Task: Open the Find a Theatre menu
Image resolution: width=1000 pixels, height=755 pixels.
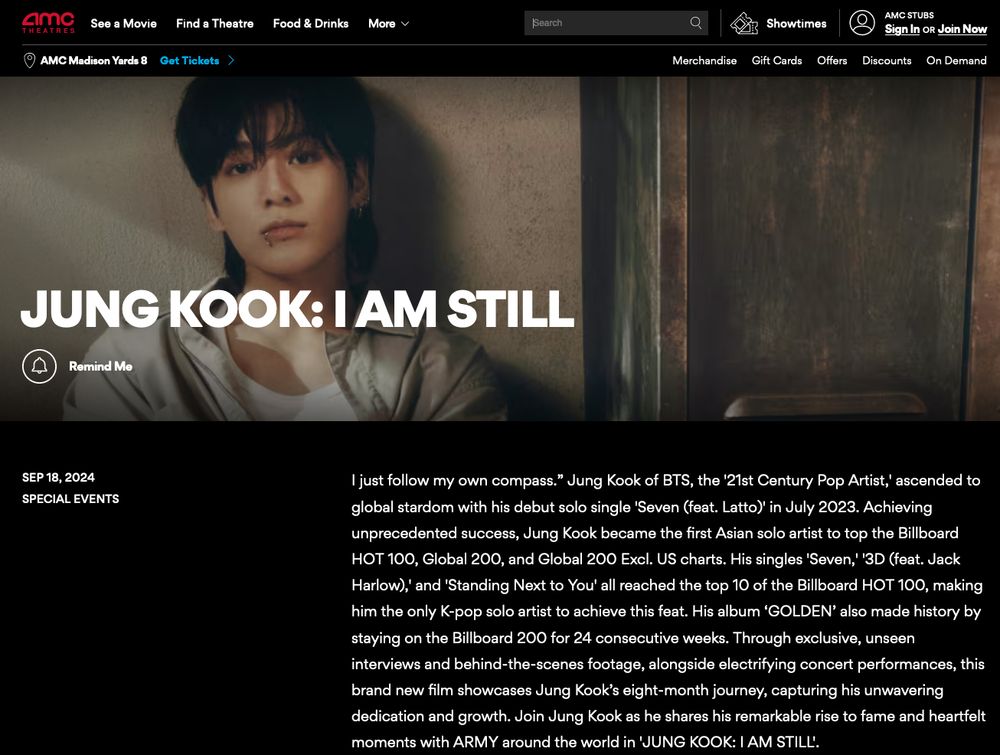Action: tap(215, 24)
